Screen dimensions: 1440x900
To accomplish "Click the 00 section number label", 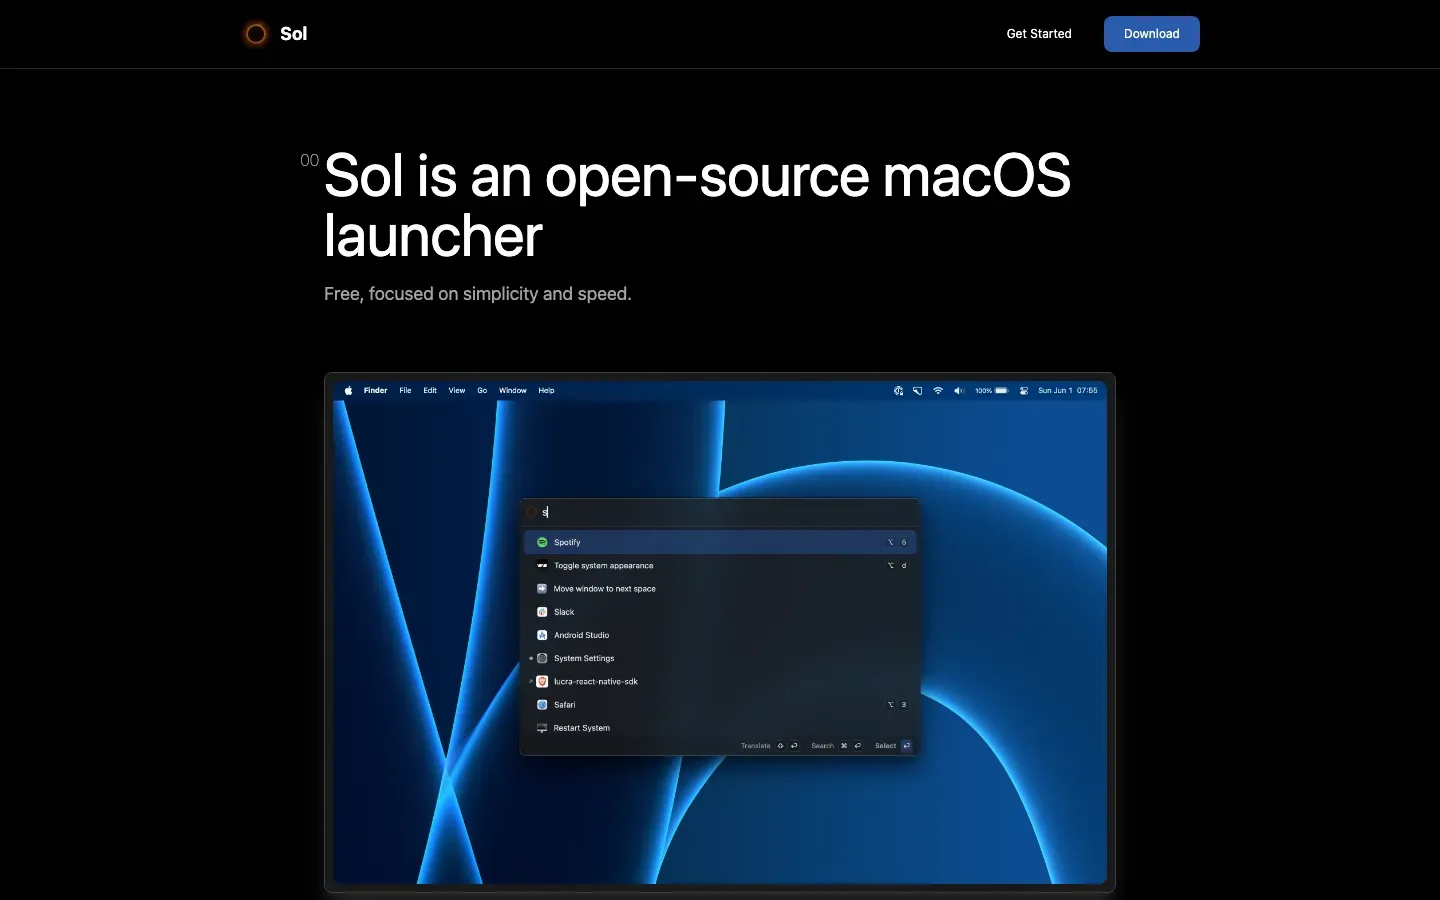I will click(310, 160).
